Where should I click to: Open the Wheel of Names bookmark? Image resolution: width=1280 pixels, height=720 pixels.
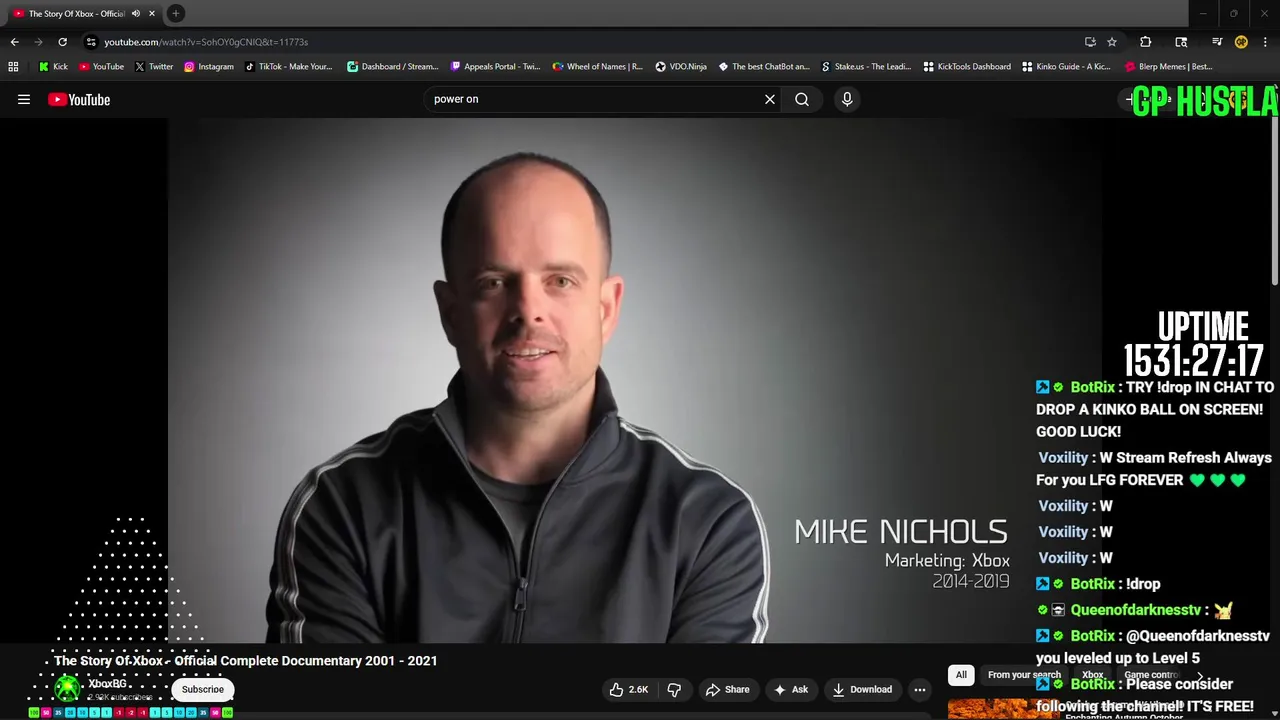point(598,67)
